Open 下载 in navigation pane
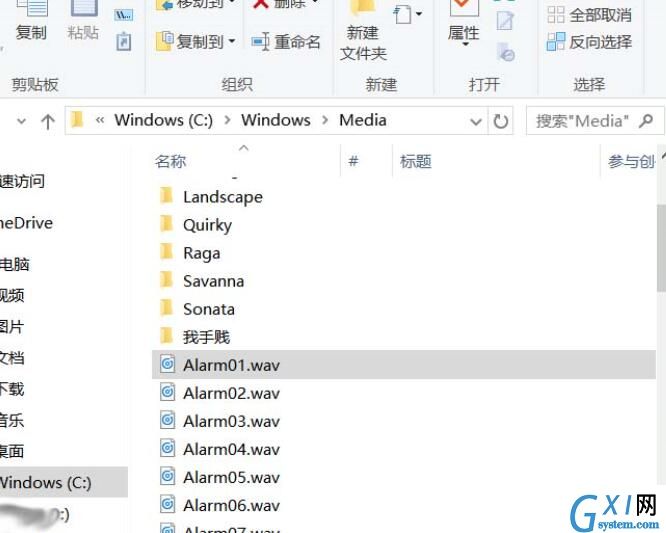The height and width of the screenshot is (533, 666). click(x=12, y=389)
